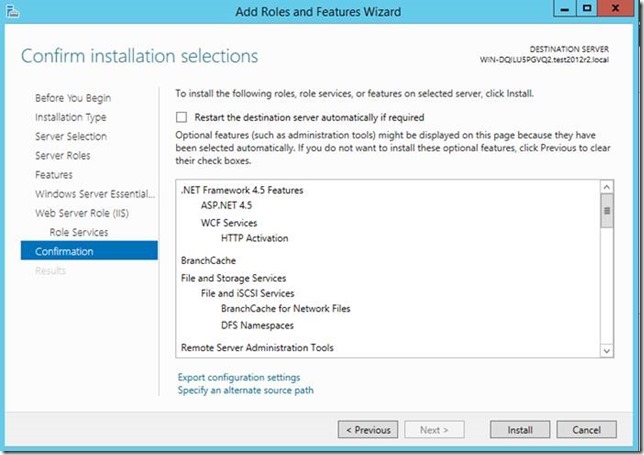The width and height of the screenshot is (644, 455).
Task: Cancel the wizard
Action: [x=586, y=430]
